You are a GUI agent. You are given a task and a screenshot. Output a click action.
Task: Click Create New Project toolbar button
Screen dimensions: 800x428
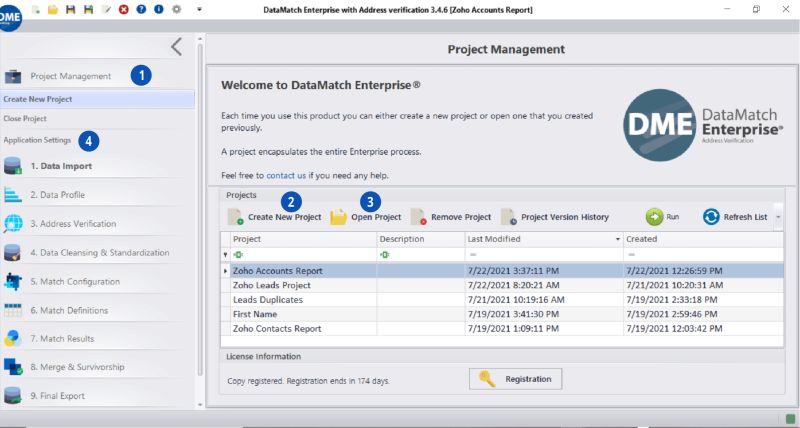coord(274,217)
